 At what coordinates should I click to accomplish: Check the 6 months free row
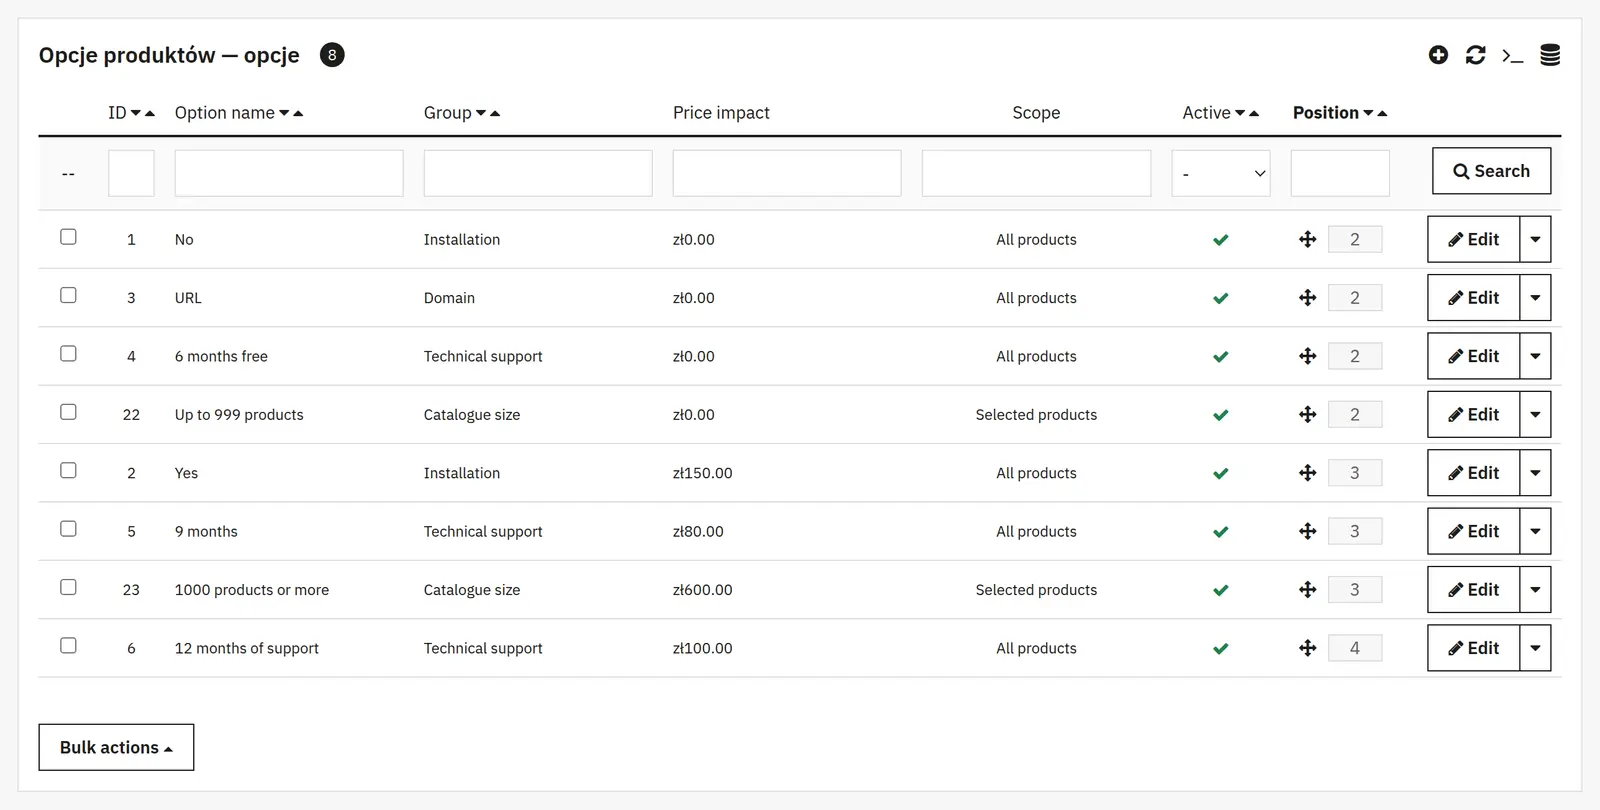click(68, 353)
